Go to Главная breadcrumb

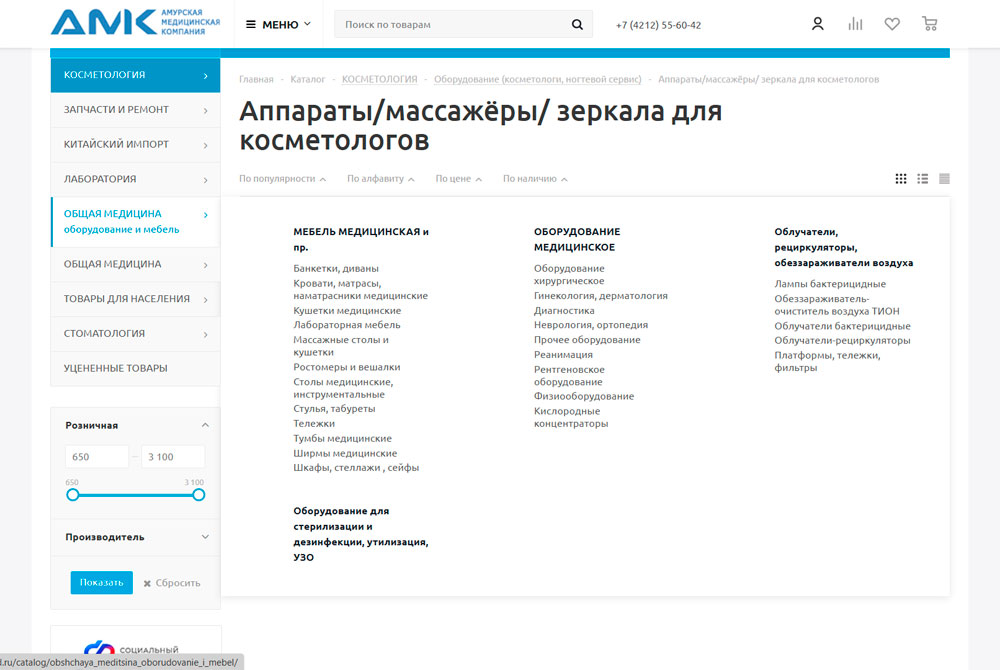(256, 79)
